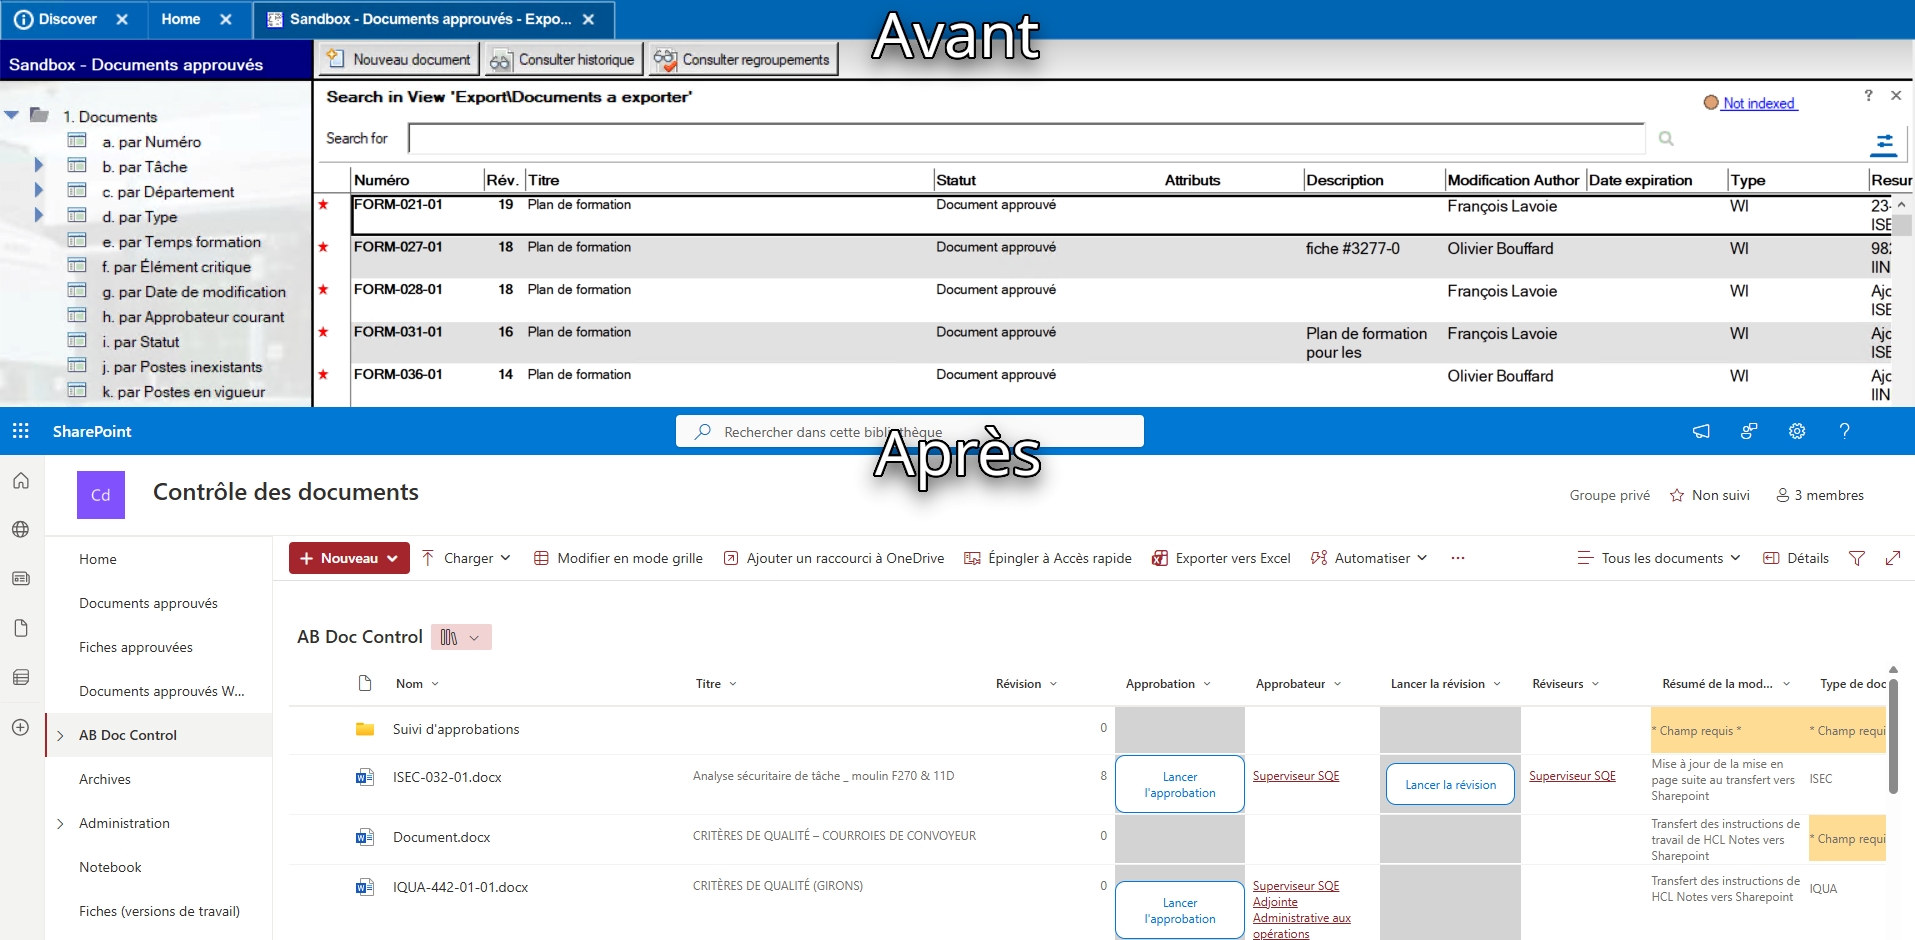Open advanced search options sliders icon
Image resolution: width=1915 pixels, height=940 pixels.
tap(1885, 144)
